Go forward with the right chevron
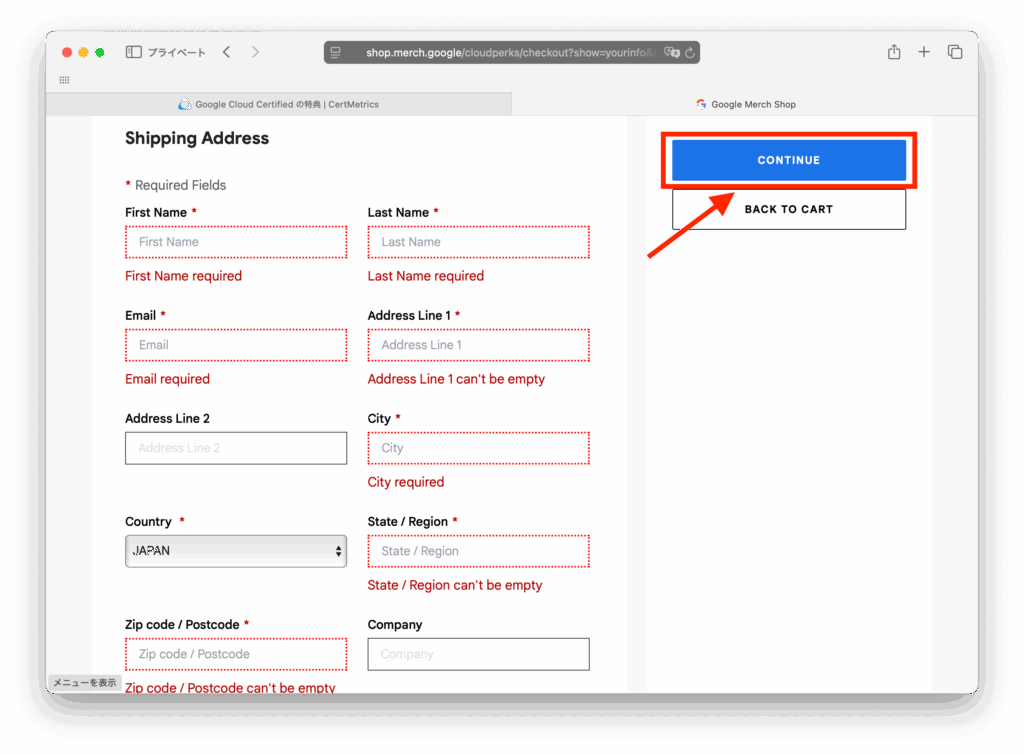 (x=255, y=52)
